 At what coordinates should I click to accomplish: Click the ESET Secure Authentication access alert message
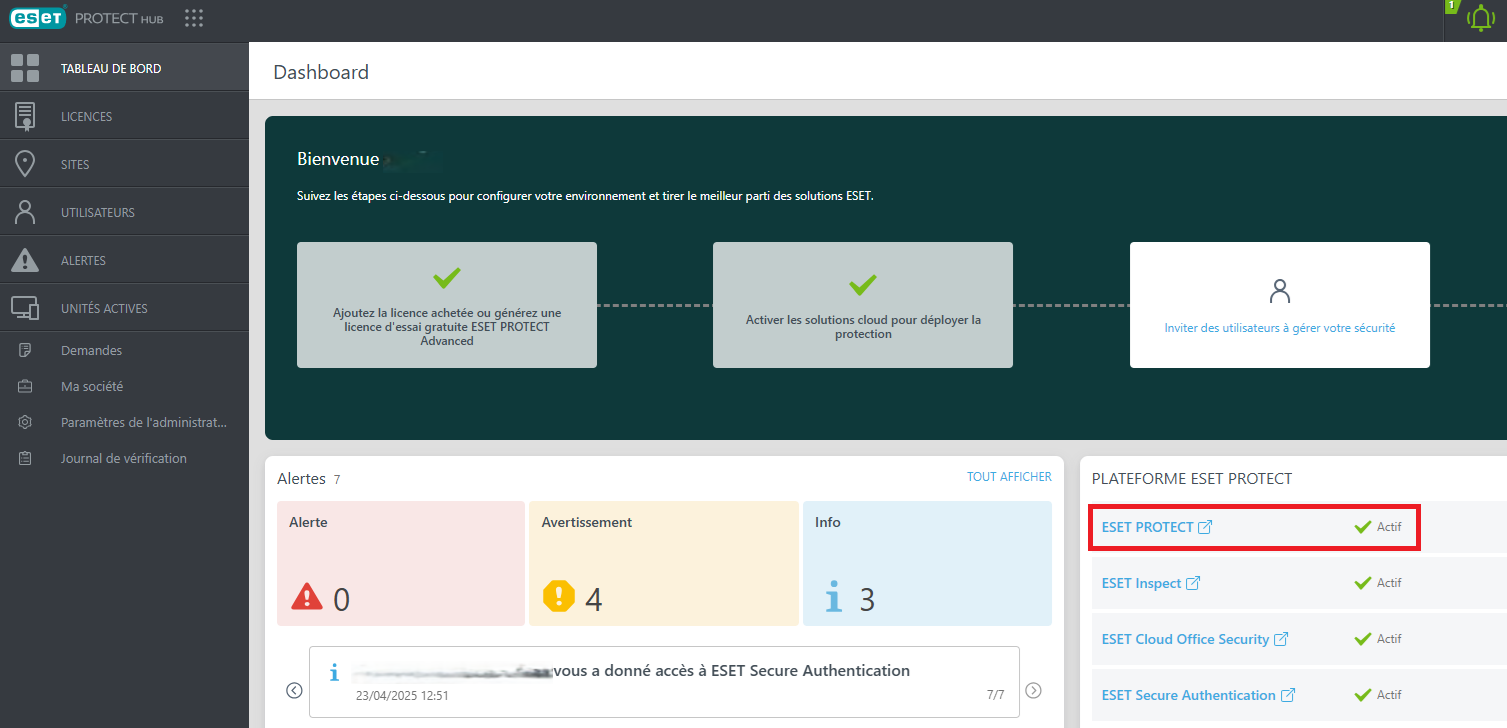pyautogui.click(x=664, y=681)
